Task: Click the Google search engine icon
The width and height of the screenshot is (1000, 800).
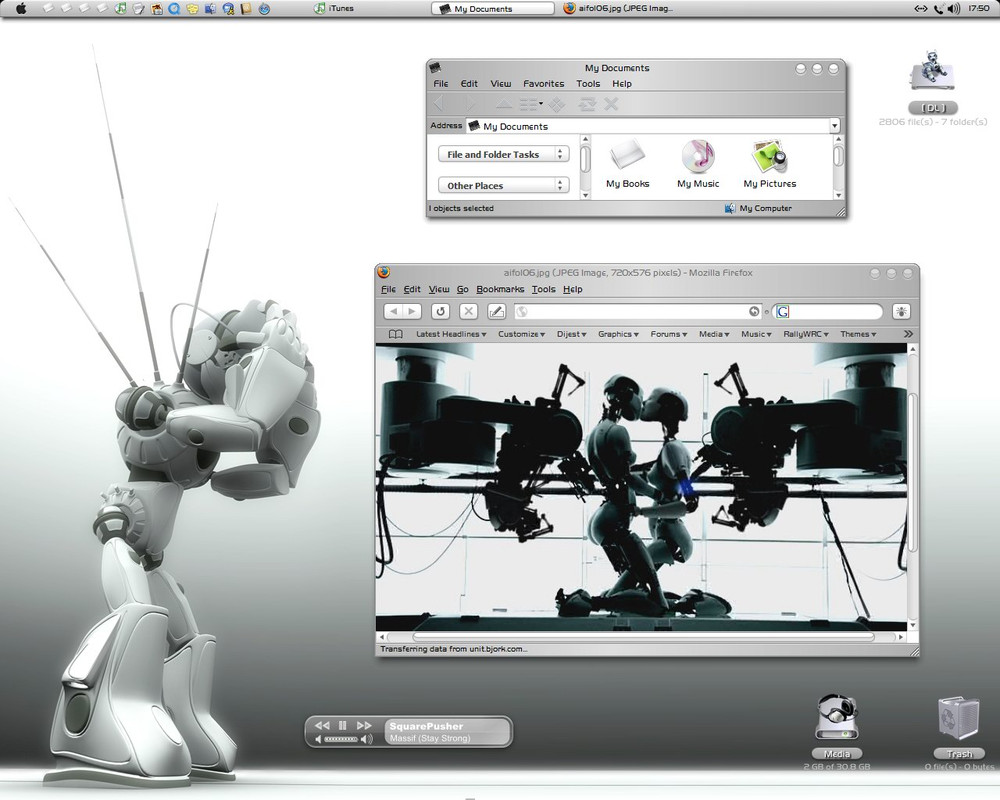Action: click(x=783, y=311)
